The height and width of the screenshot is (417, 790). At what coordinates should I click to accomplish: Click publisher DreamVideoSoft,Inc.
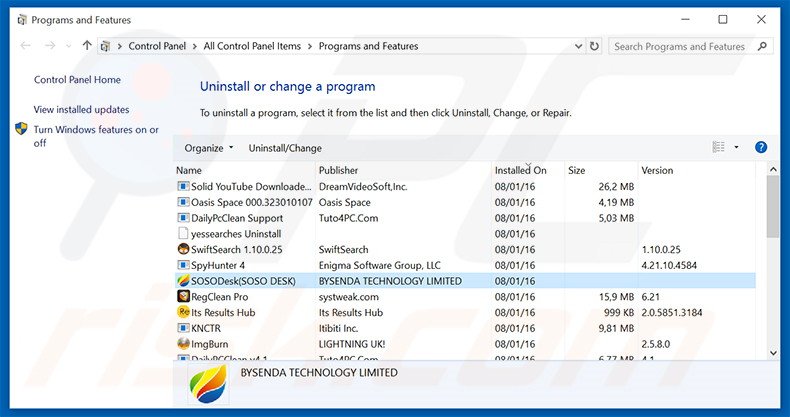[x=363, y=186]
